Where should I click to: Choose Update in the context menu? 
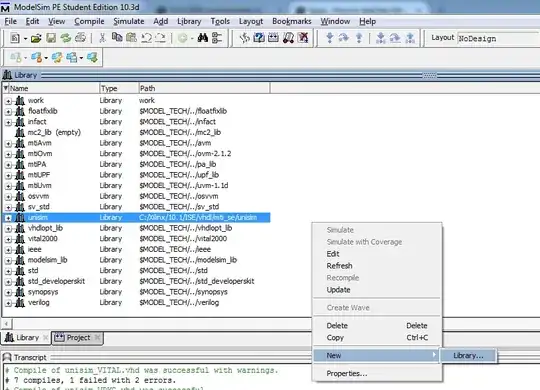377,290
